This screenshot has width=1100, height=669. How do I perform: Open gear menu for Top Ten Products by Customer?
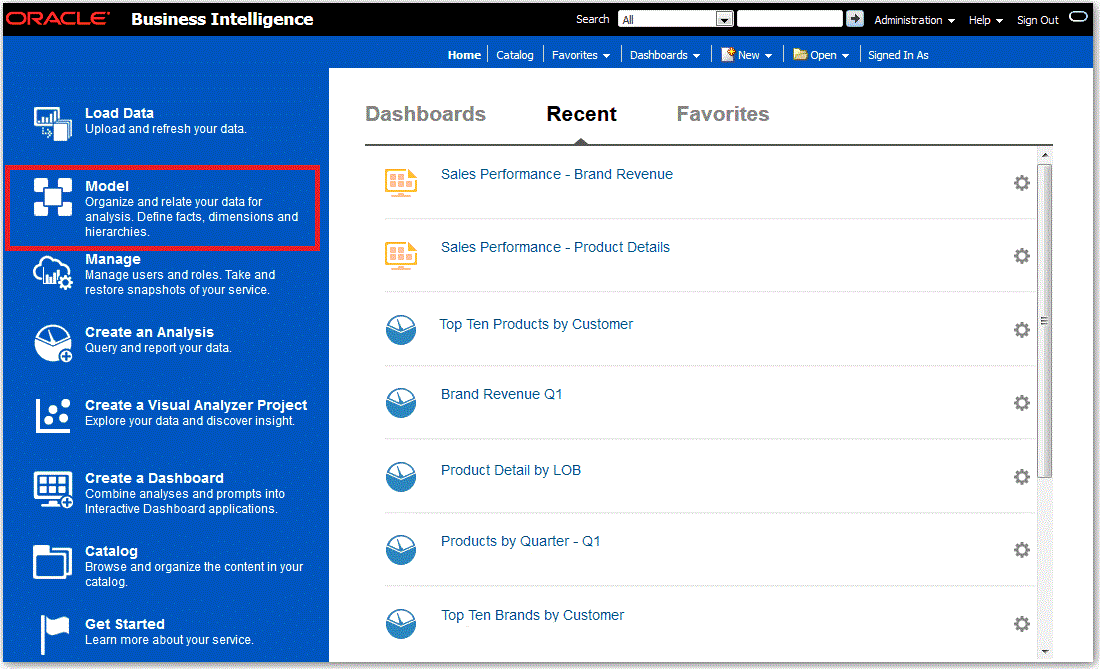(x=1021, y=330)
